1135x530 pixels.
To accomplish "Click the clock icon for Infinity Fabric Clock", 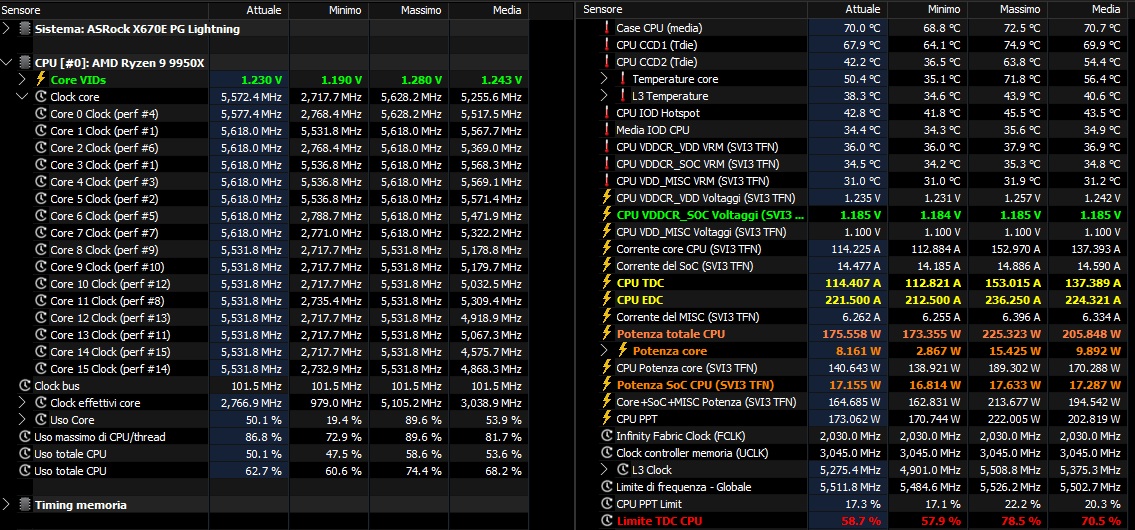I will tap(607, 436).
